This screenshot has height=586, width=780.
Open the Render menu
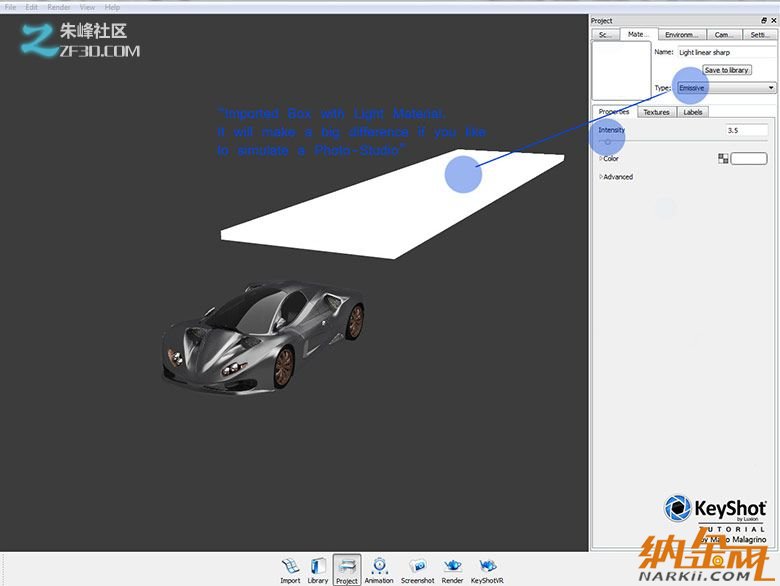pyautogui.click(x=59, y=7)
